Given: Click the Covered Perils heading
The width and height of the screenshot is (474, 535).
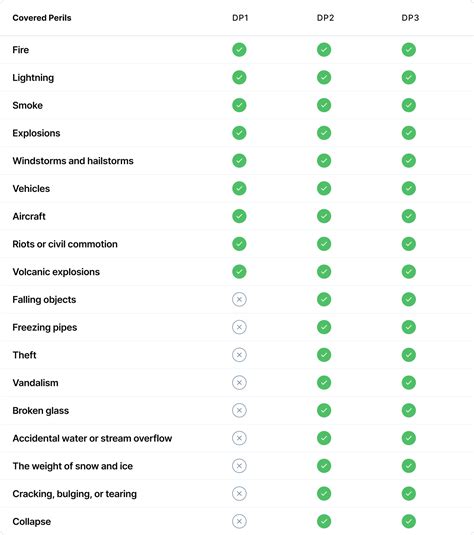Looking at the screenshot, I should tap(42, 18).
